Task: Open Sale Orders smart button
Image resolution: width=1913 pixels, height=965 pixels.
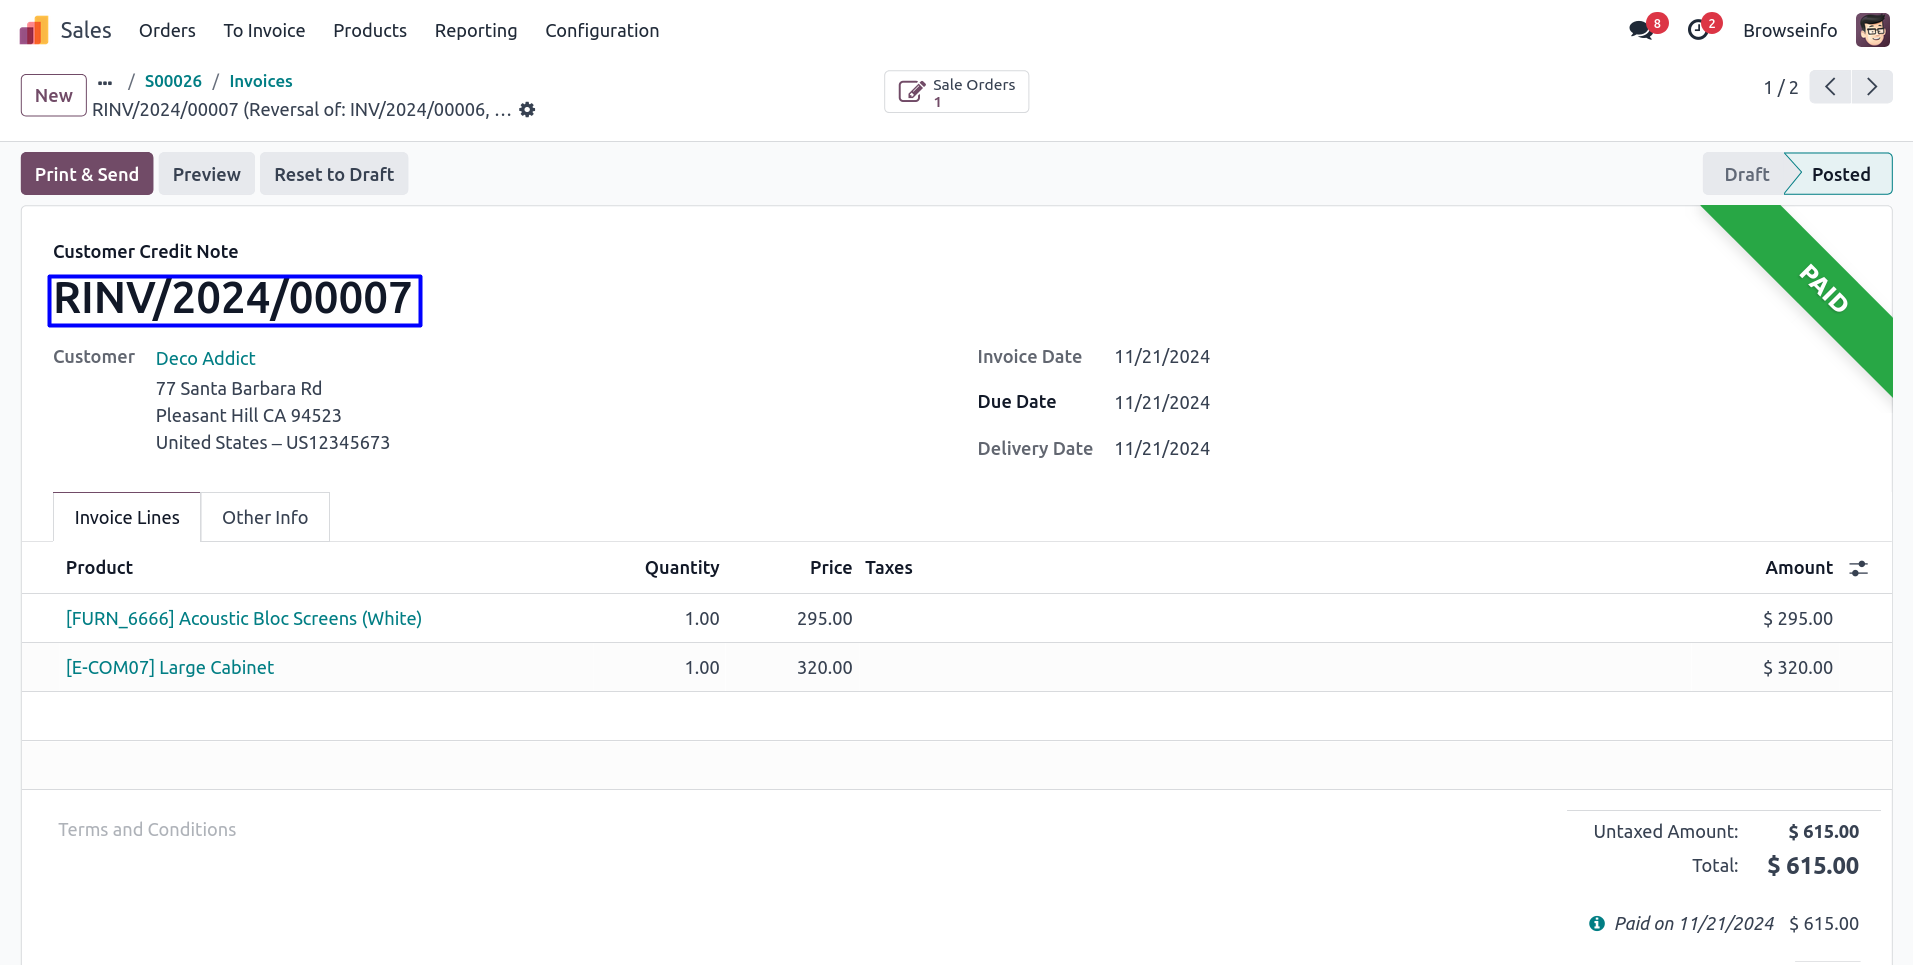Action: [956, 92]
